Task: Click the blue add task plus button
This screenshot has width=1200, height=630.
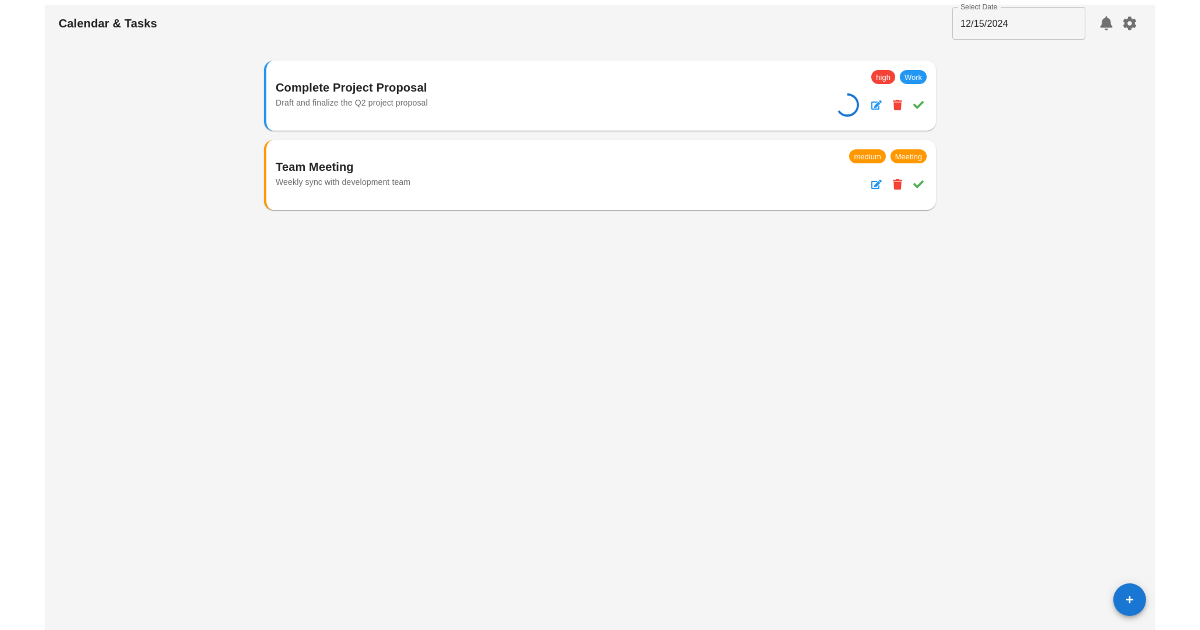Action: click(1129, 599)
